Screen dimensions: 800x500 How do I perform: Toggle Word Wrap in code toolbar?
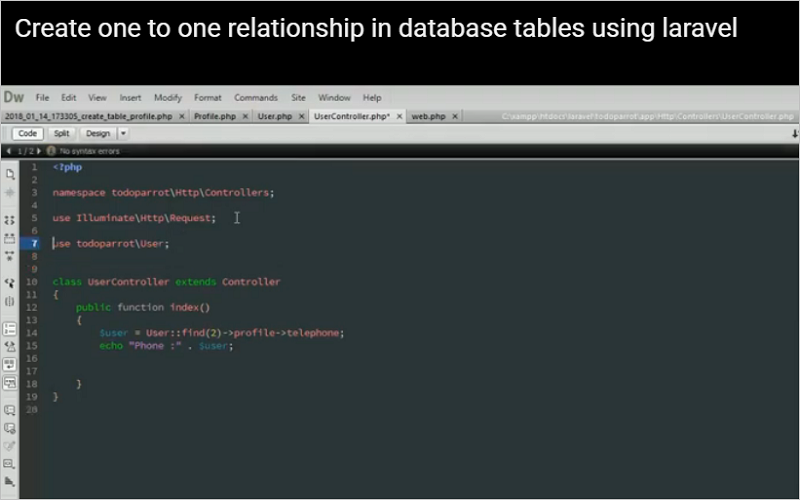(10, 364)
